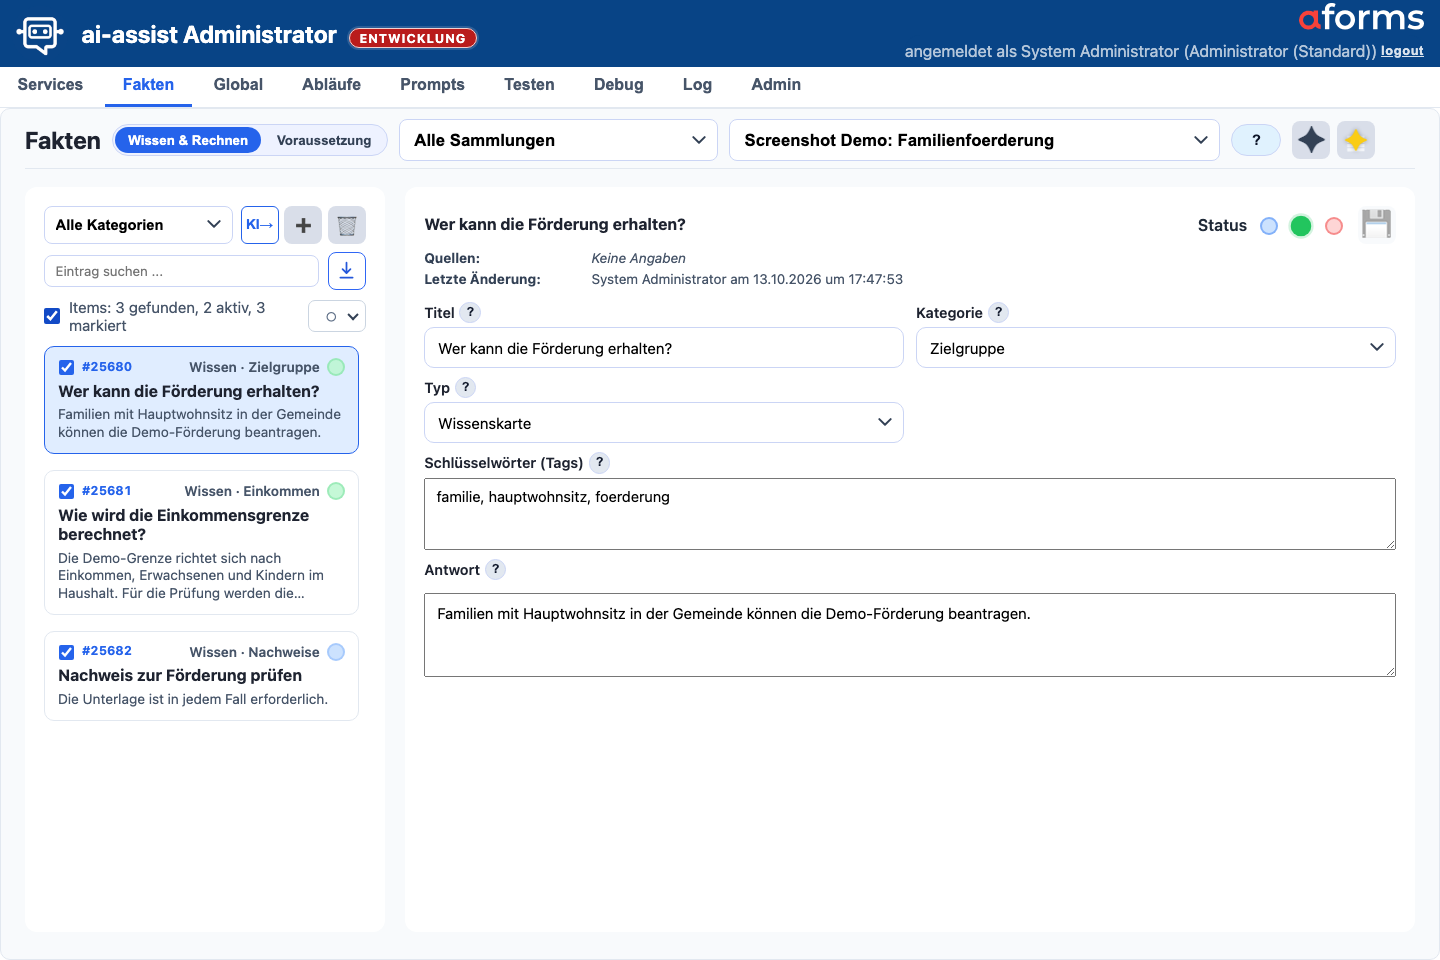1440x960 pixels.
Task: Open the help question mark button in header
Action: coord(1256,140)
